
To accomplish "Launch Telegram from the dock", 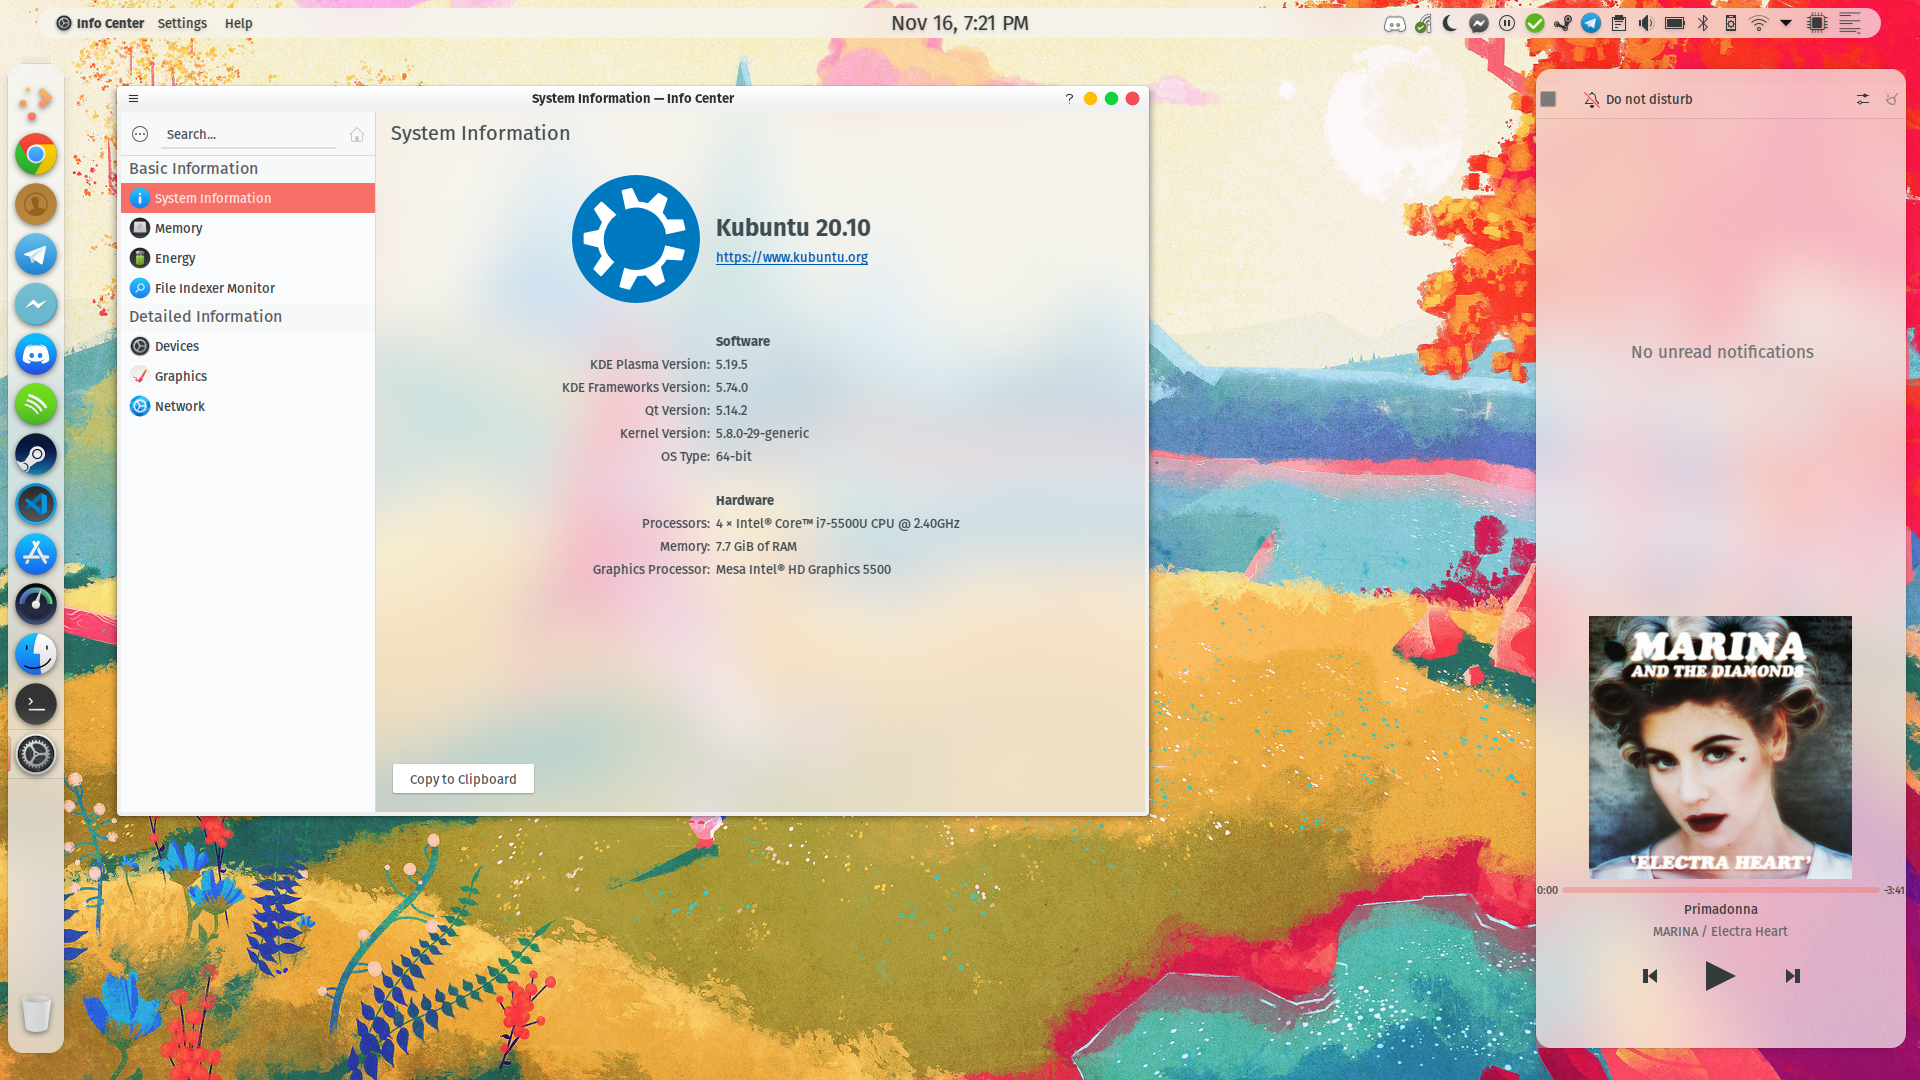I will (x=36, y=255).
